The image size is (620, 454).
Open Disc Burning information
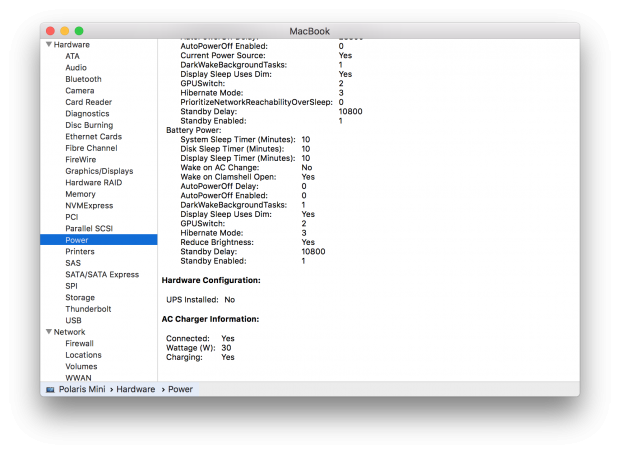pyautogui.click(x=89, y=125)
